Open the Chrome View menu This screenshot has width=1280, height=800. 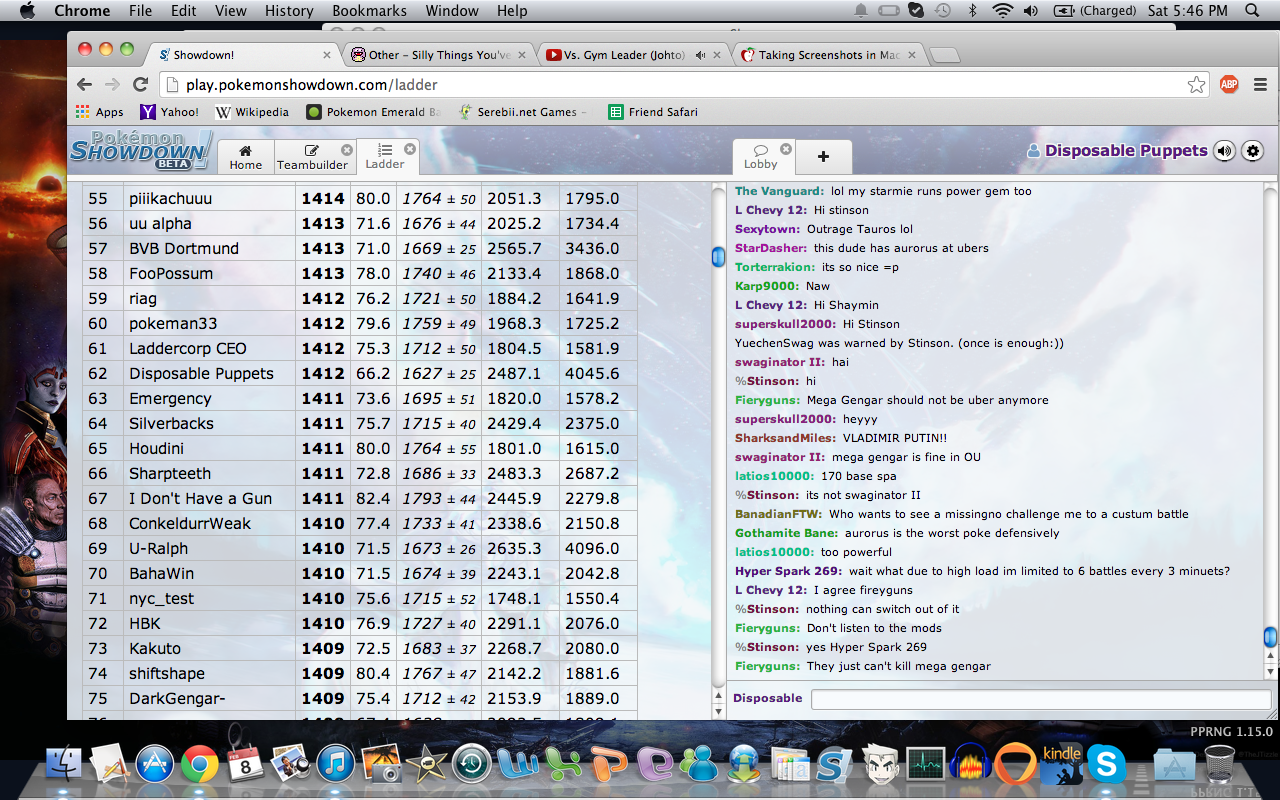(x=230, y=11)
